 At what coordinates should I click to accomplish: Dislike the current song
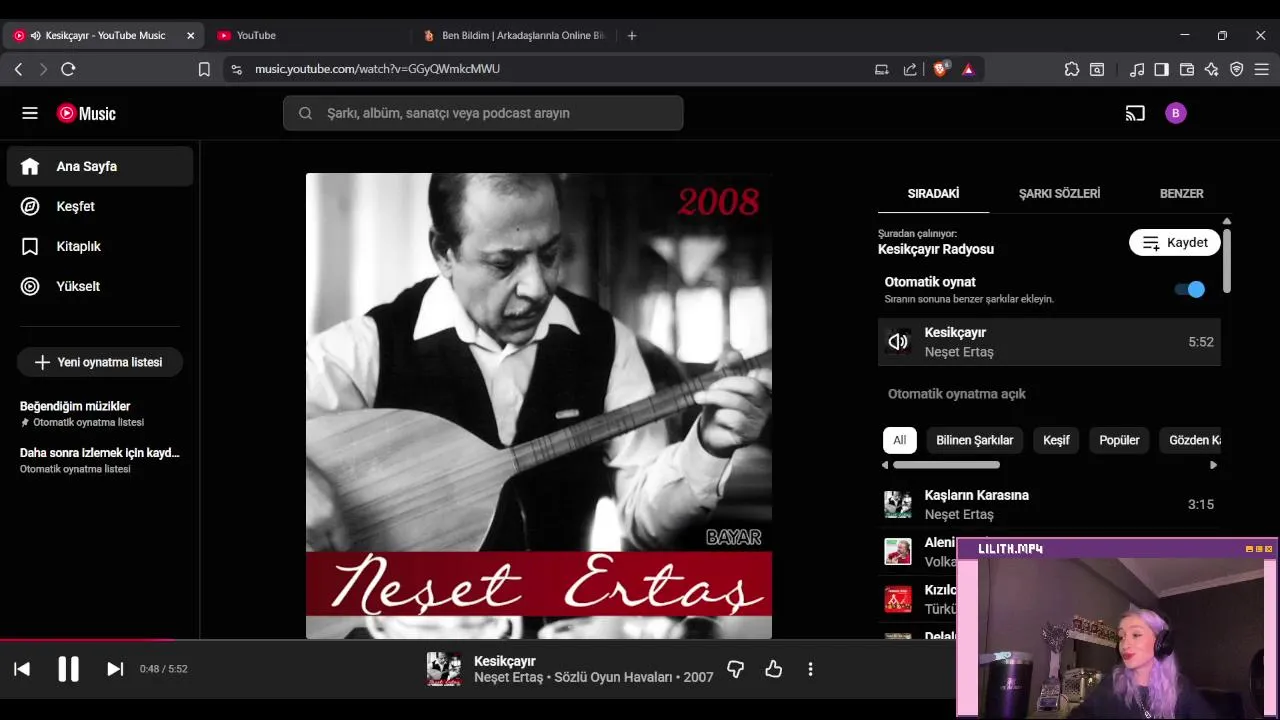coord(735,669)
